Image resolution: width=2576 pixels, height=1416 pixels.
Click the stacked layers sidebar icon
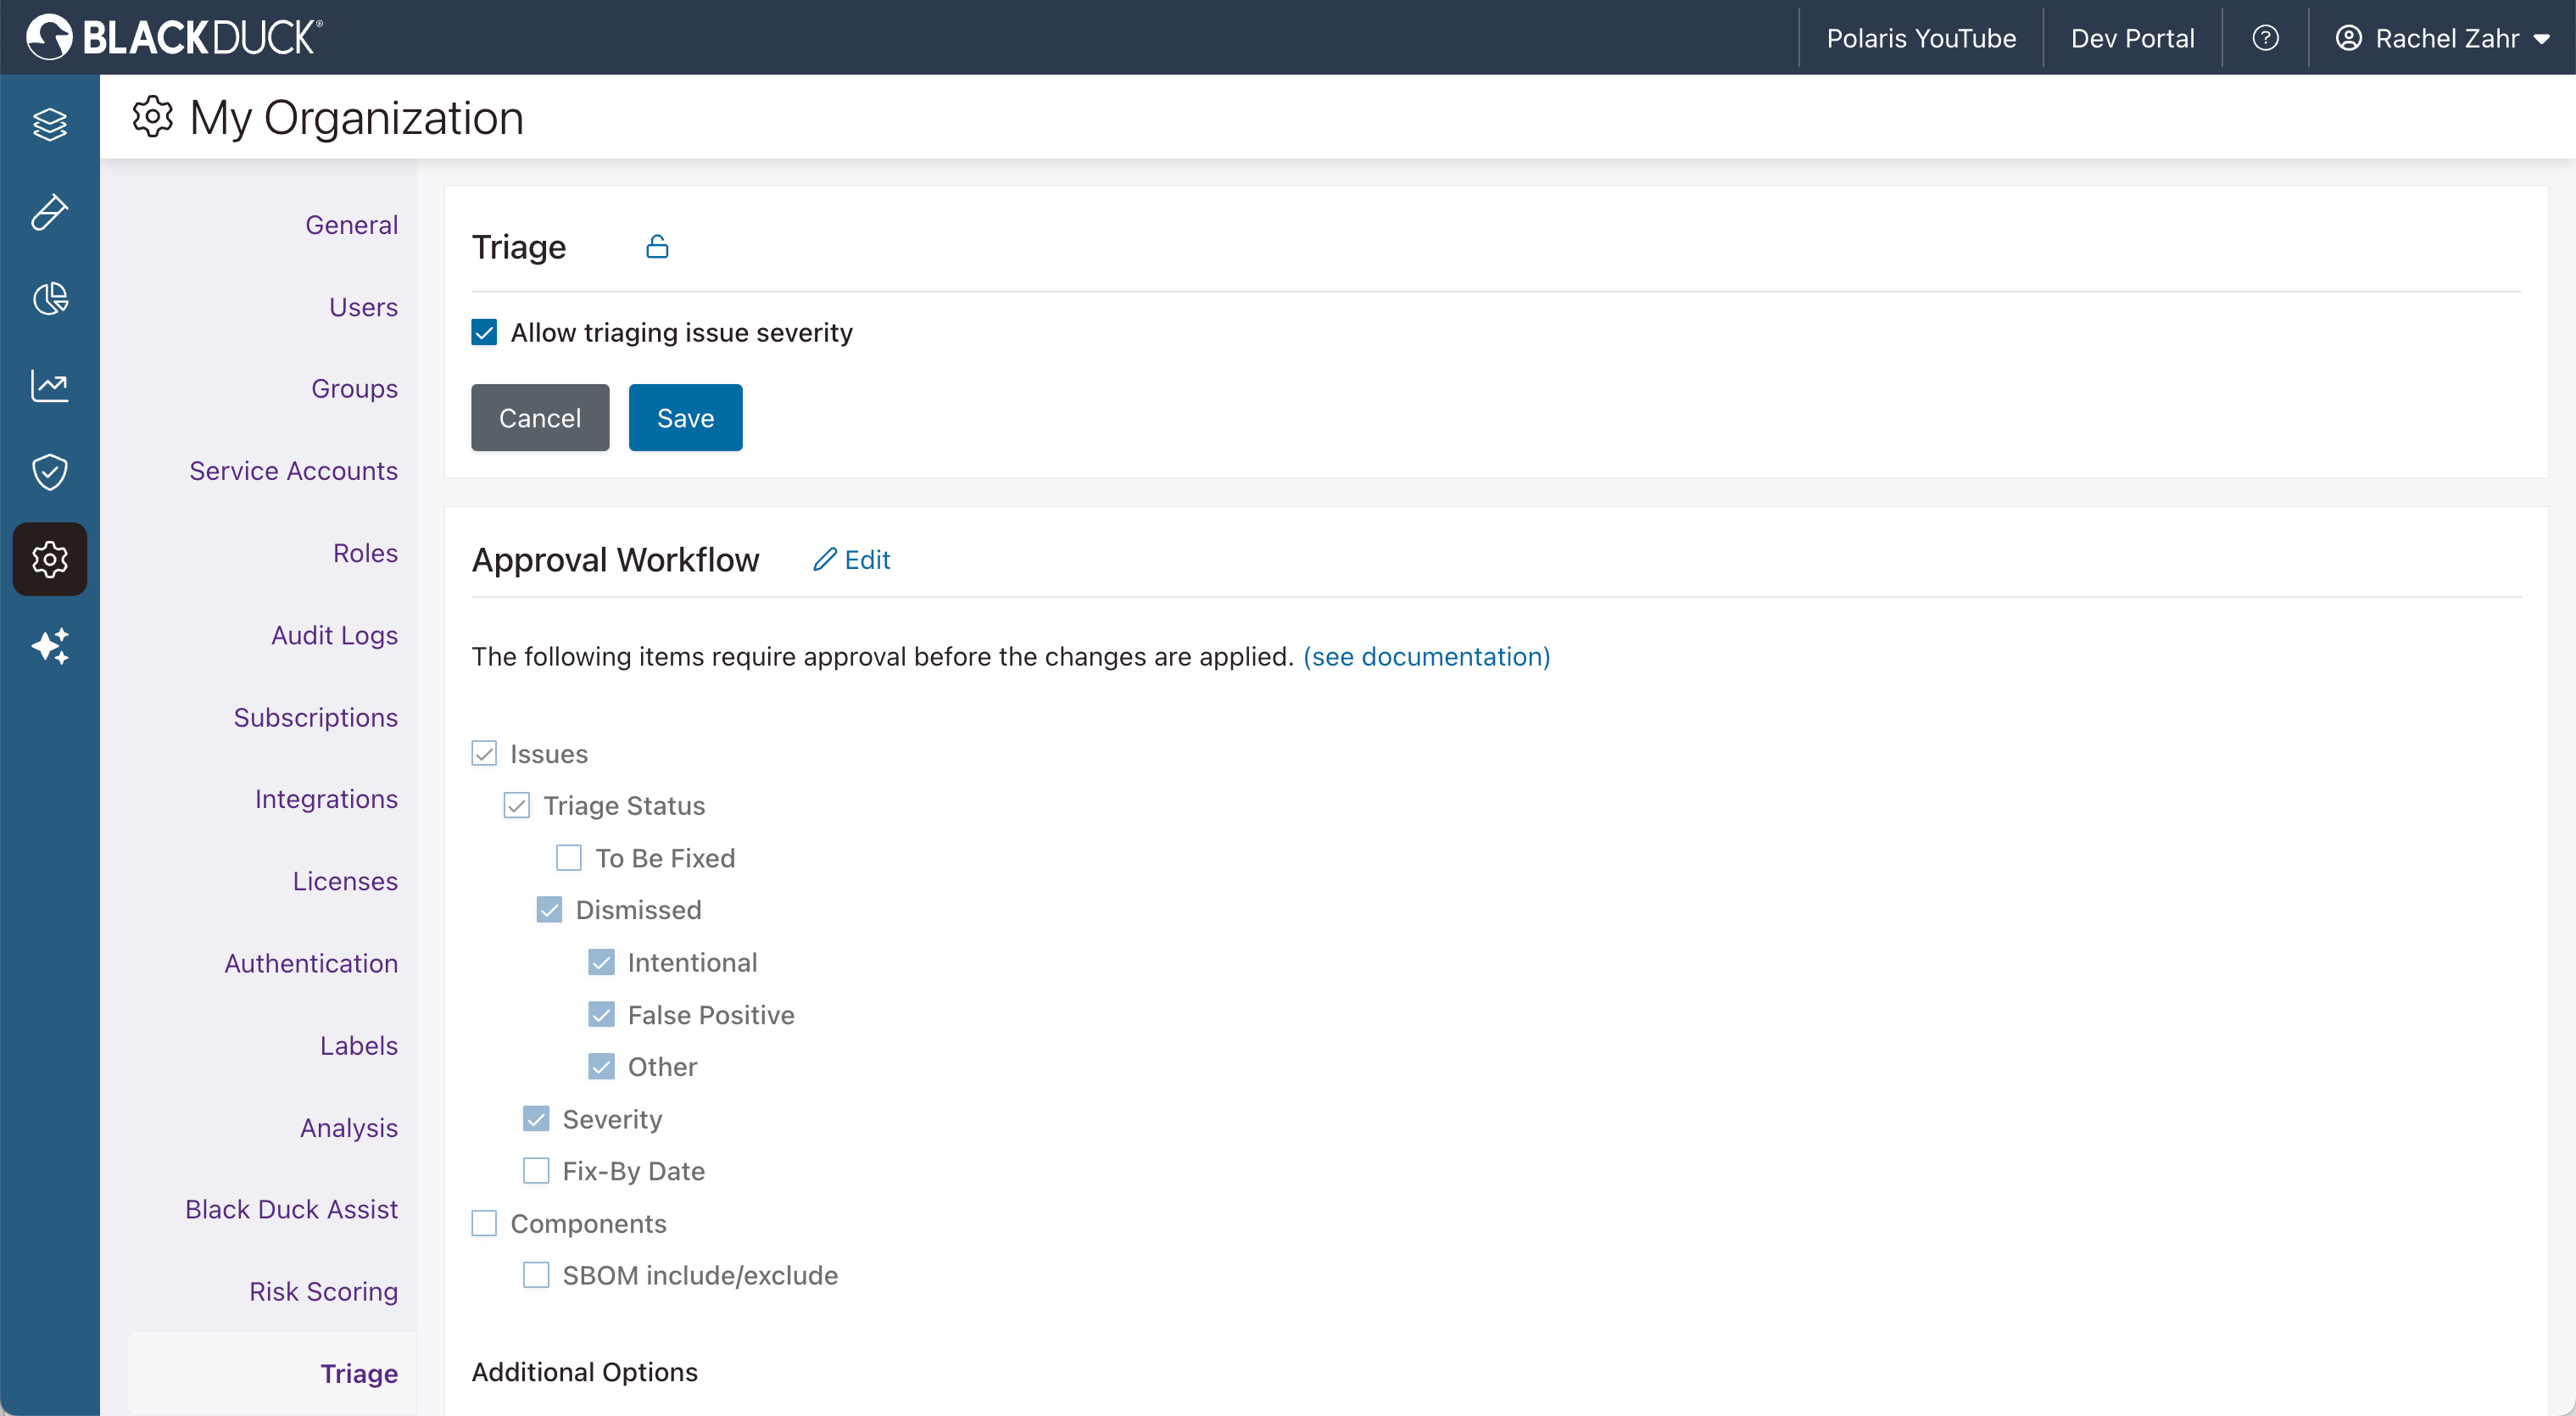pos(49,124)
